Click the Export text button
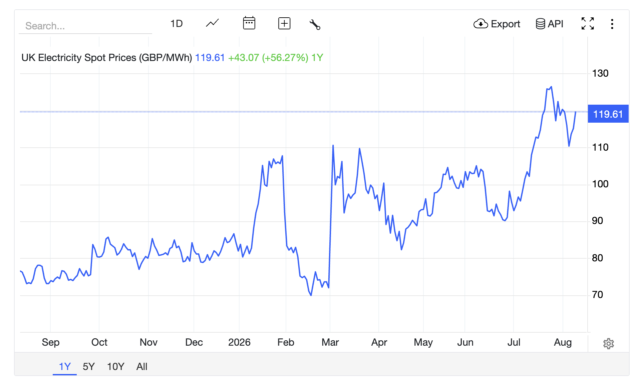 (505, 24)
